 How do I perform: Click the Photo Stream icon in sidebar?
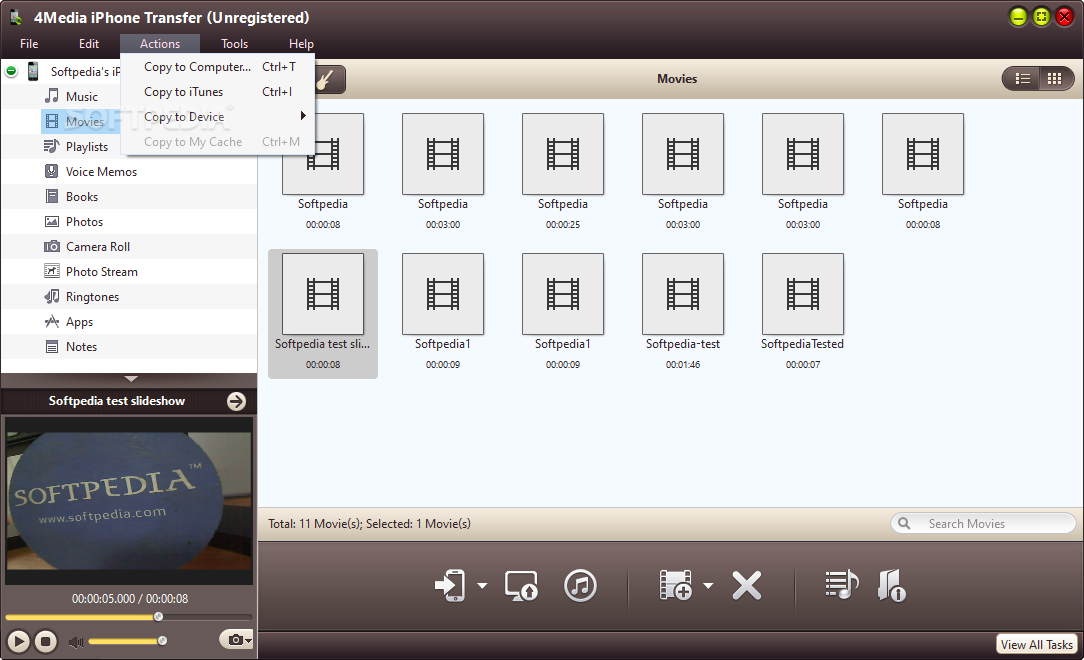[52, 272]
